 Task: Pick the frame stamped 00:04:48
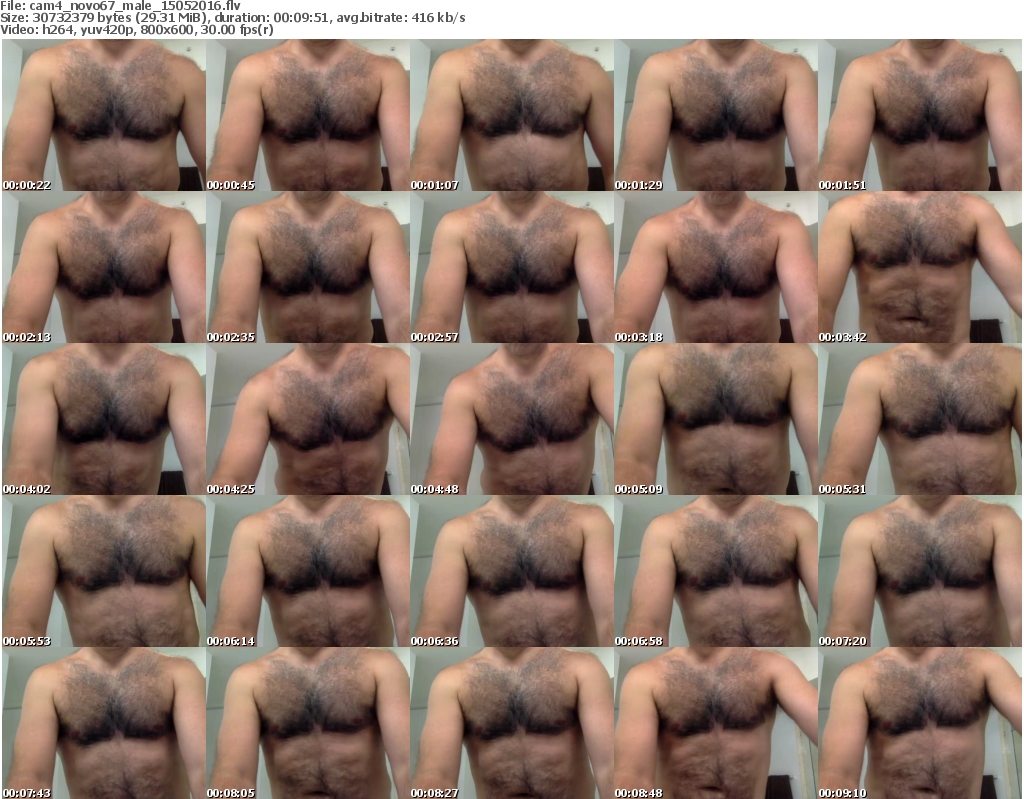pos(511,419)
